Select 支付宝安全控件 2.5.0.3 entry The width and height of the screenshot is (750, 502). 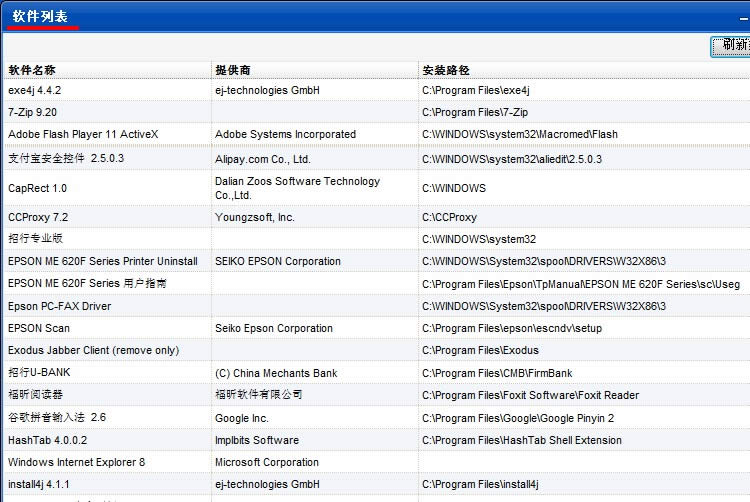[66, 158]
